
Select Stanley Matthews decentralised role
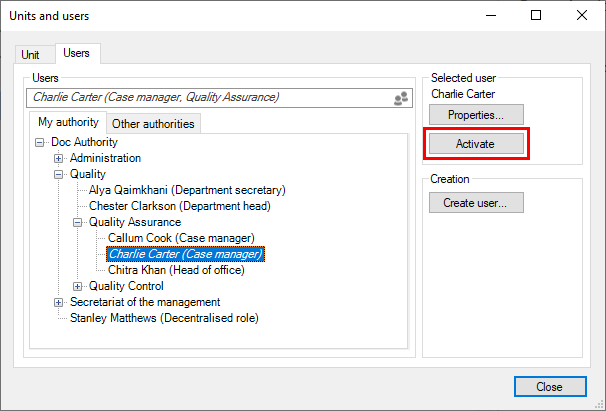point(164,318)
